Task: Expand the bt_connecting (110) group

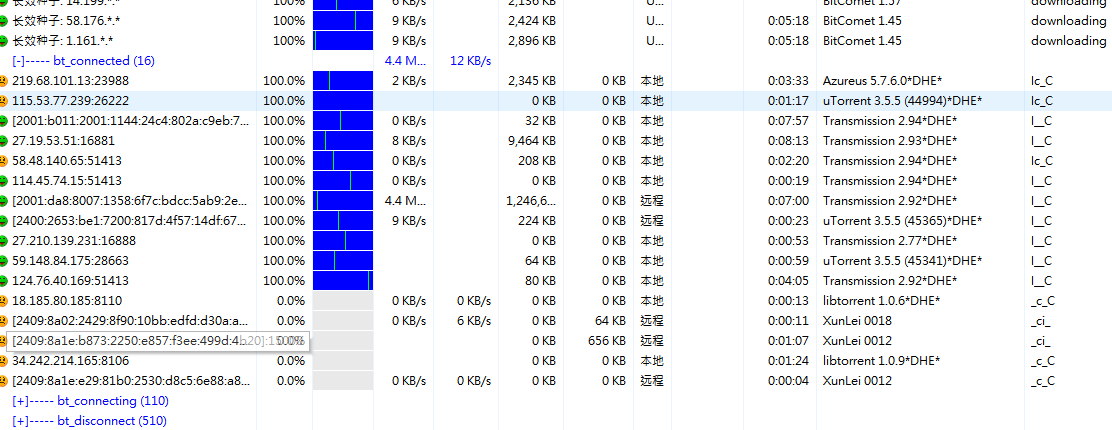Action: (20, 401)
